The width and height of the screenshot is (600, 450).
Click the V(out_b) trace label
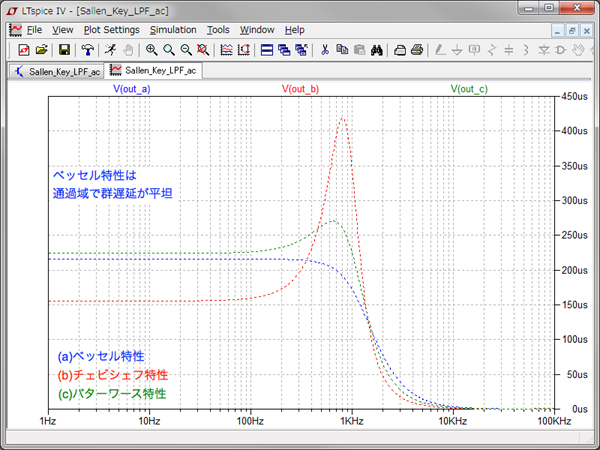click(301, 89)
